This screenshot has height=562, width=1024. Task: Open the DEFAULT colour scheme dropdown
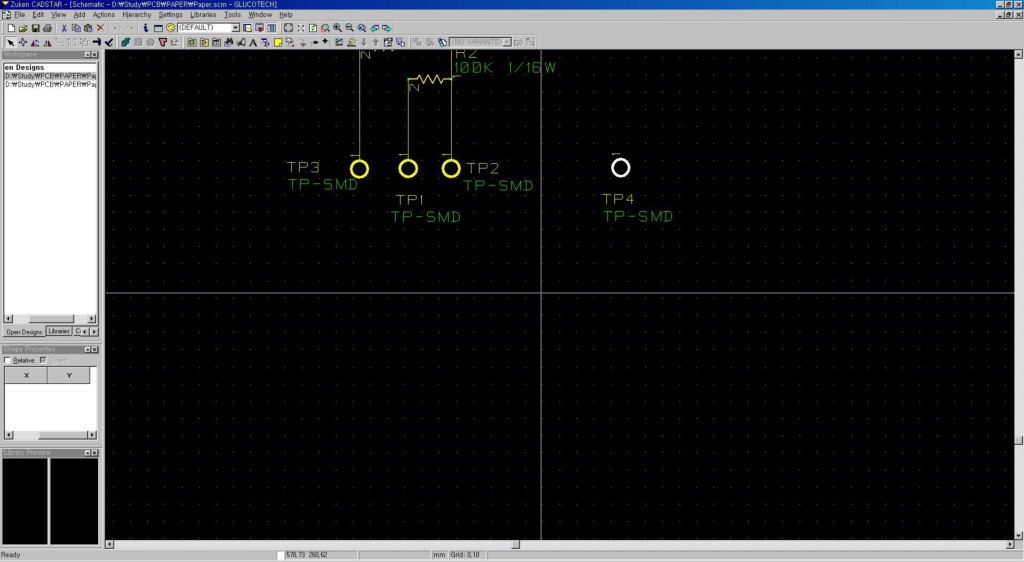pos(235,28)
